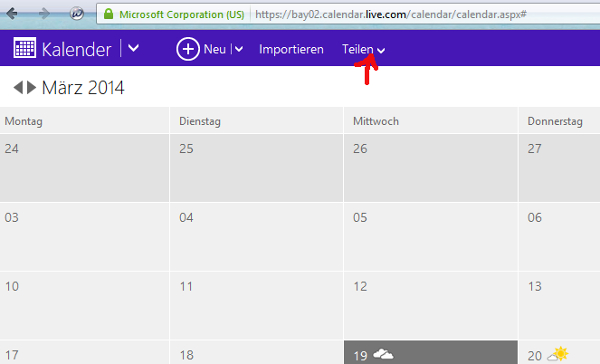The height and width of the screenshot is (364, 600).
Task: Select the day cell 27
Action: [x=559, y=168]
